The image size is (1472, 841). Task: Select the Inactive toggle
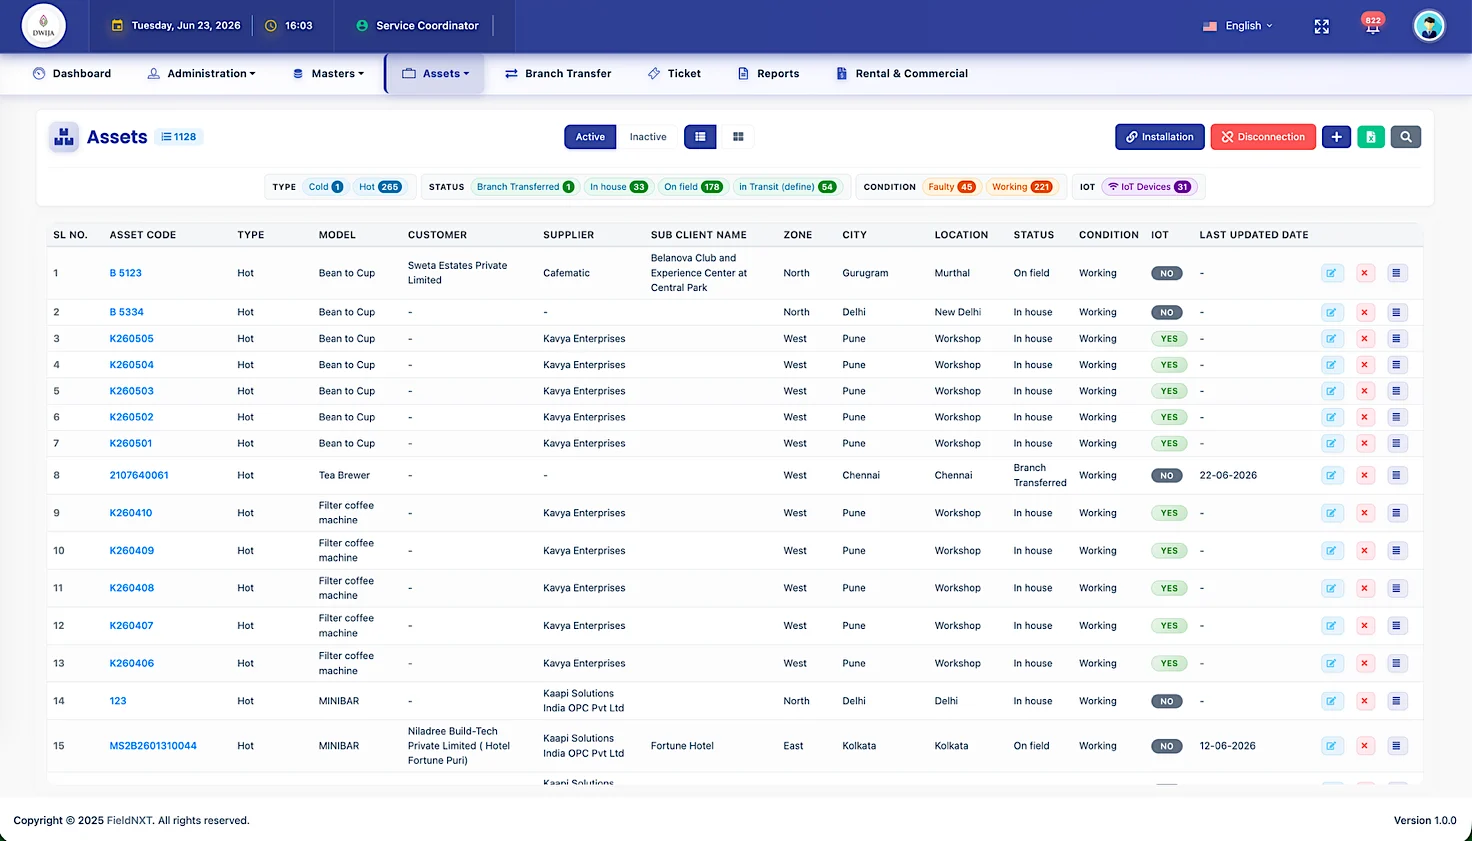[648, 137]
